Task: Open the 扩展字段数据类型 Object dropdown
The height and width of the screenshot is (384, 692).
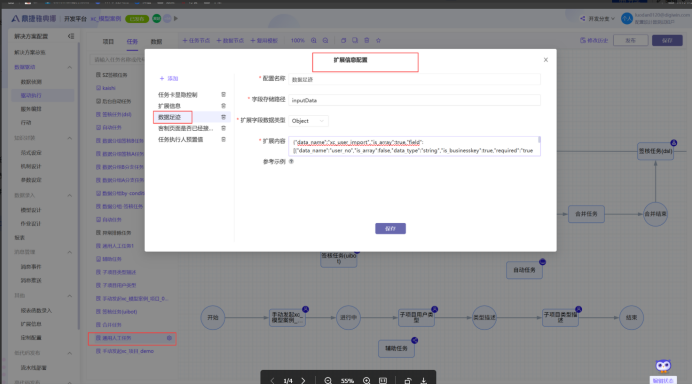Action: 308,121
